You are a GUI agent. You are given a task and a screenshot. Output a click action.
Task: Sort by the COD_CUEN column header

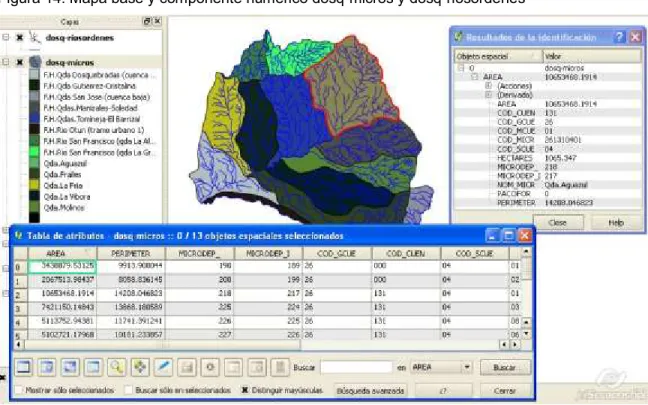(x=406, y=253)
